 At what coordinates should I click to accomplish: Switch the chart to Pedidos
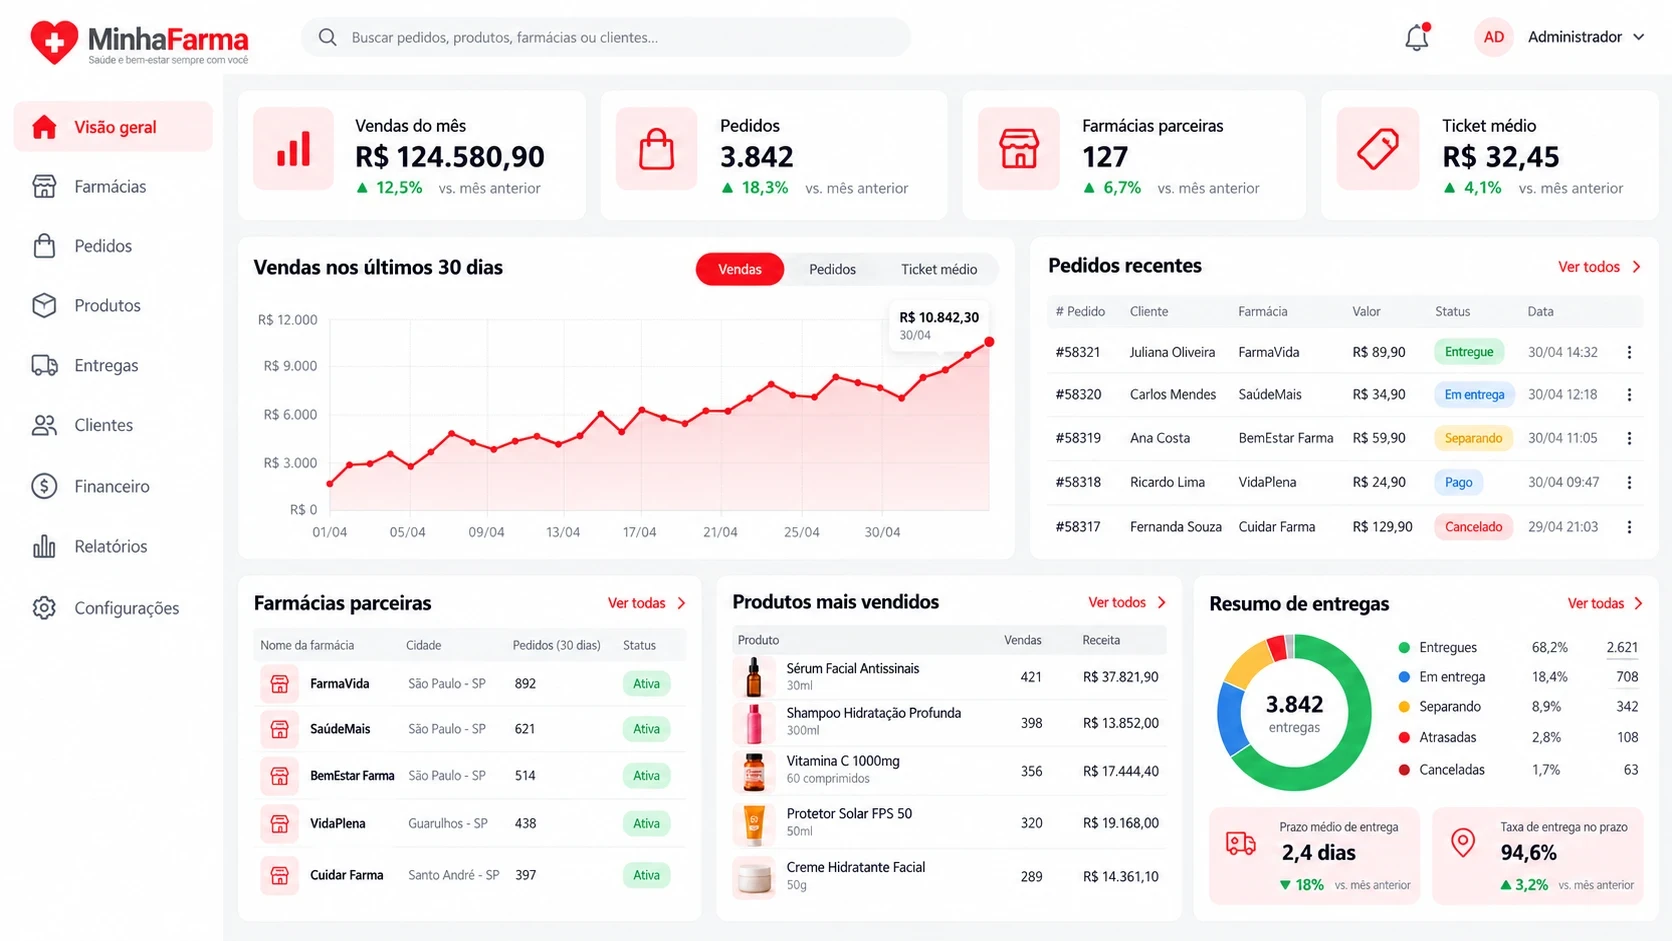click(832, 269)
